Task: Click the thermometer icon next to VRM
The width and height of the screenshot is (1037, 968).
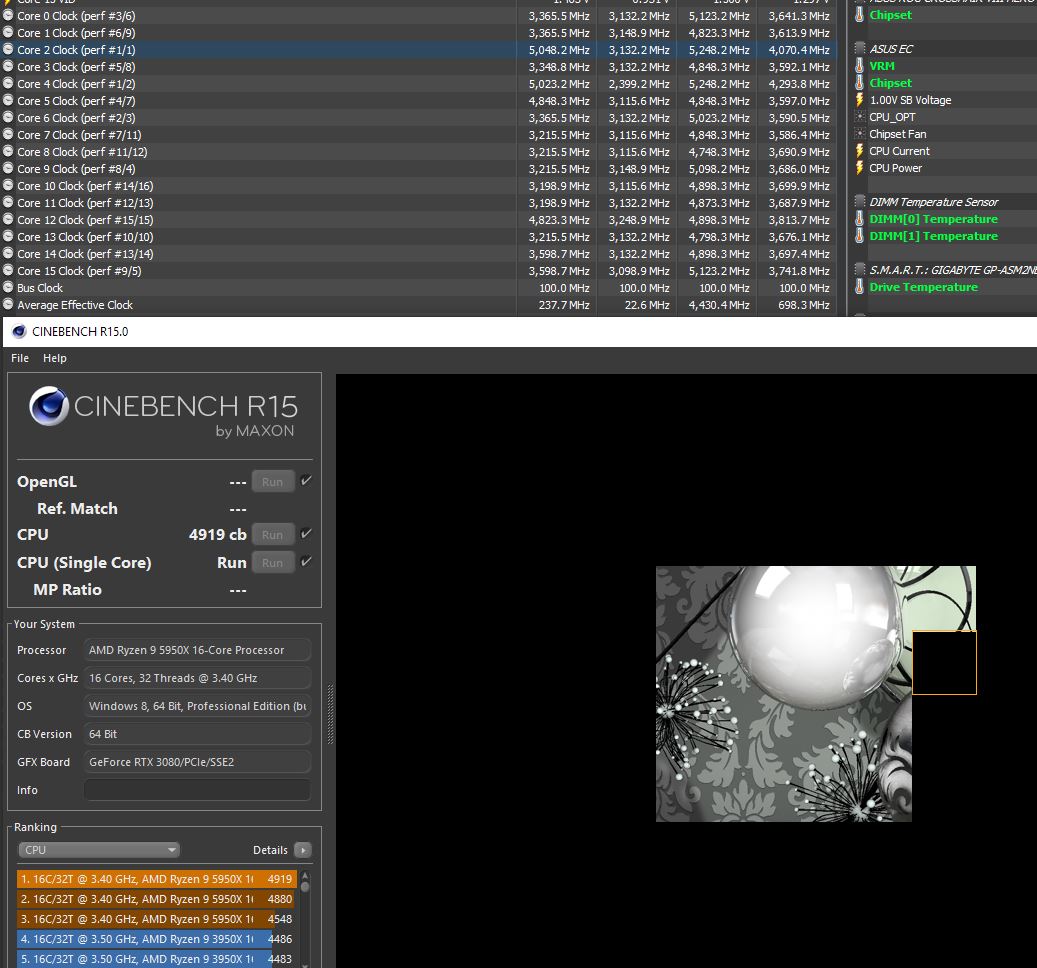Action: click(859, 65)
